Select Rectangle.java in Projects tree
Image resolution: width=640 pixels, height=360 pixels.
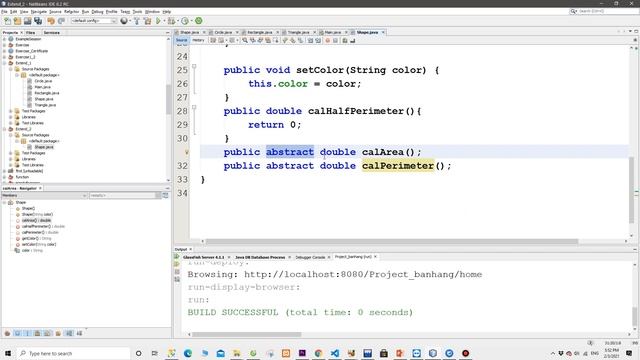click(x=47, y=93)
